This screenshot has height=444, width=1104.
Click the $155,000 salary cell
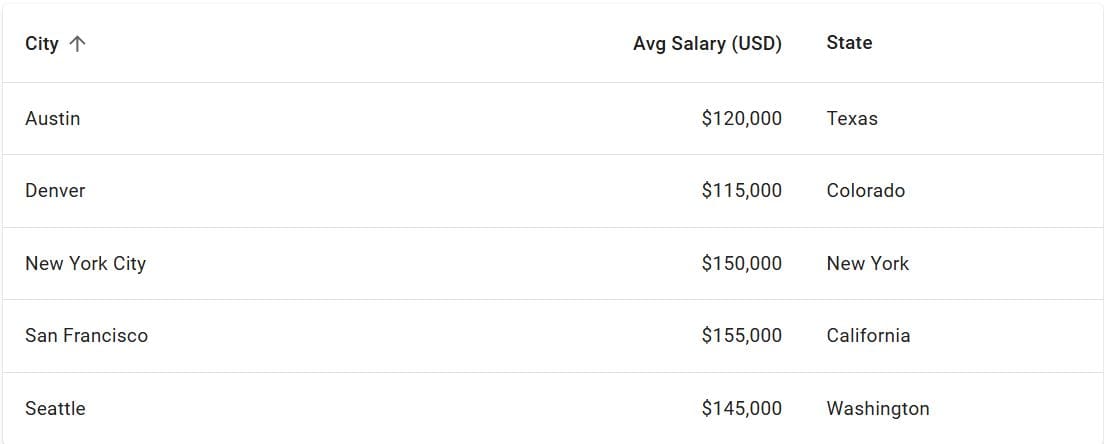pos(741,336)
